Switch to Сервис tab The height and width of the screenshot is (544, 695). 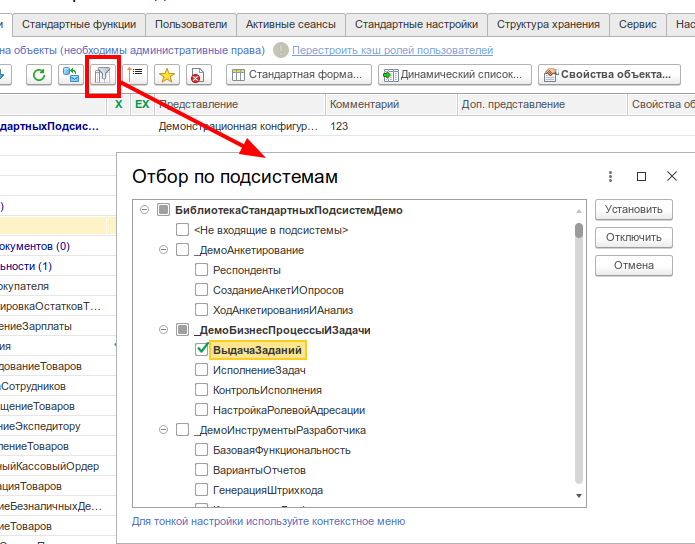pos(638,24)
